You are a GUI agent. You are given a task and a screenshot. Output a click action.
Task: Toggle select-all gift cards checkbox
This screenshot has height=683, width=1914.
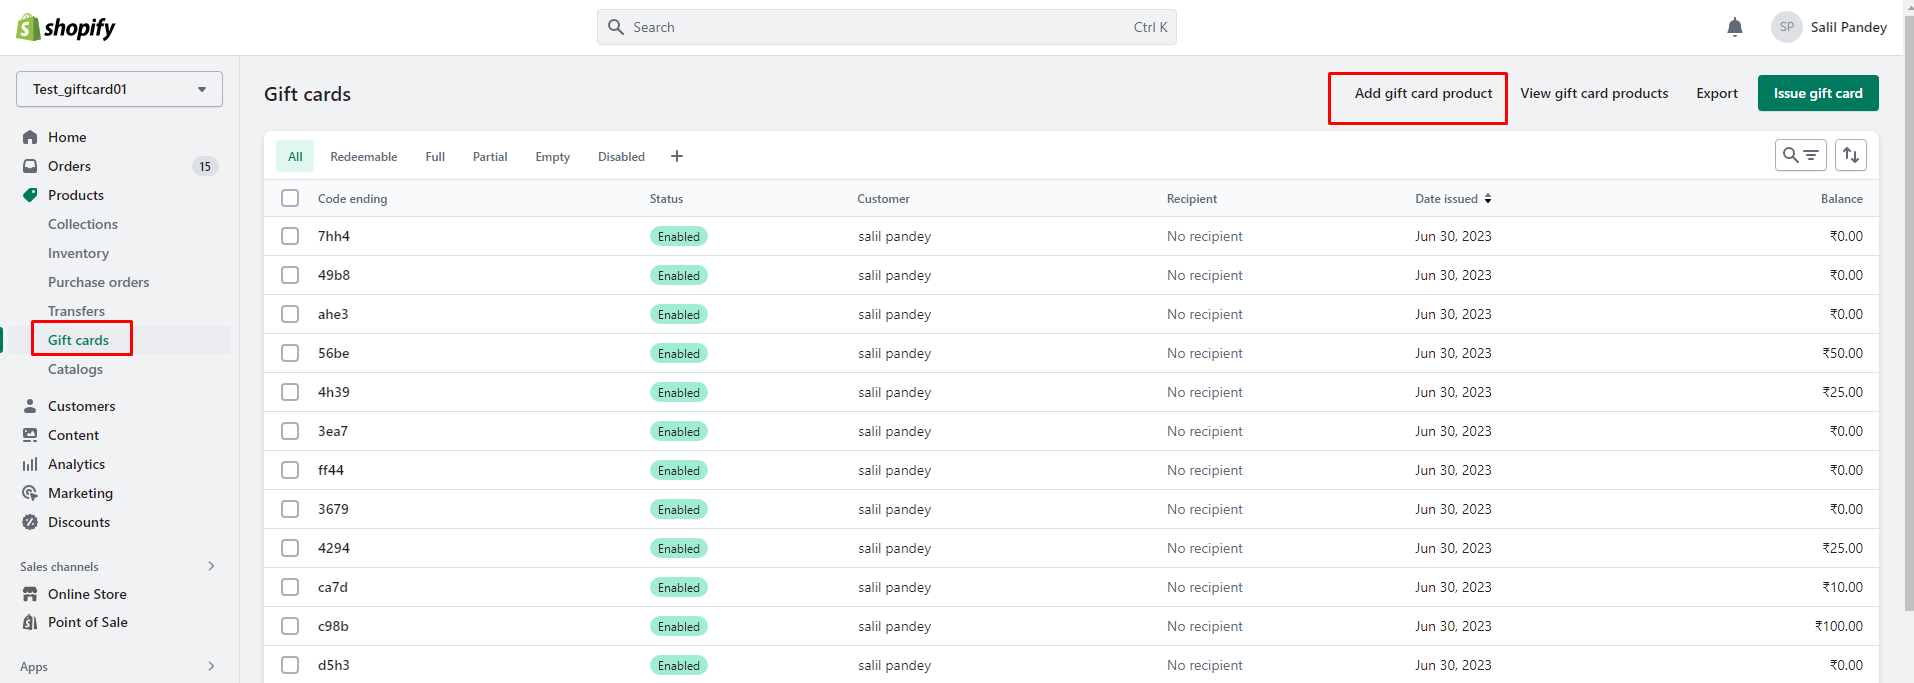tap(290, 198)
